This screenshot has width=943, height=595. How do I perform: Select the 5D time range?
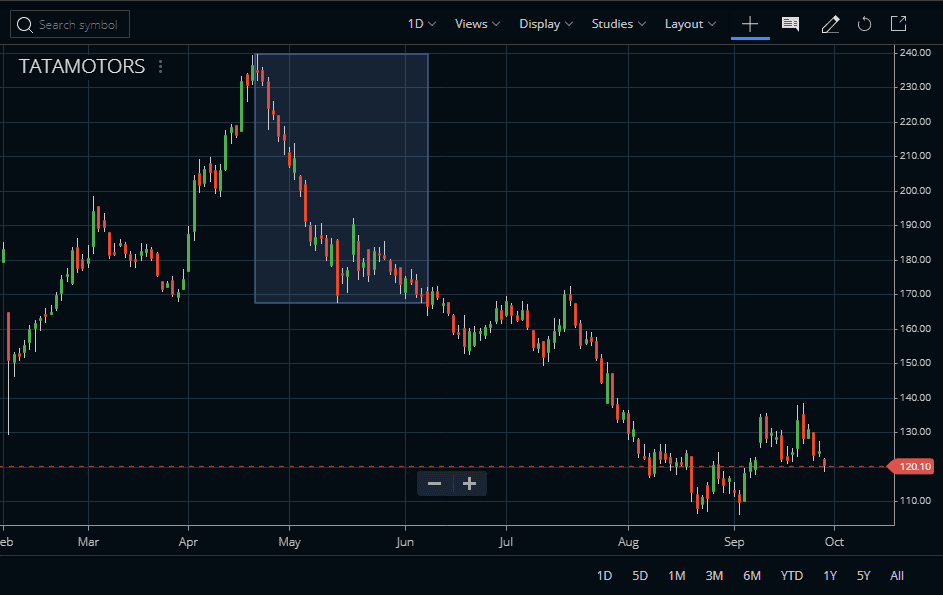tap(640, 575)
